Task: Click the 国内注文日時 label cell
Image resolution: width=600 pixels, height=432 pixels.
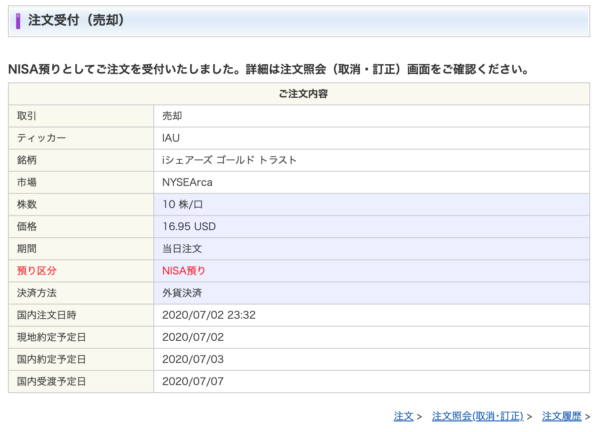Action: pyautogui.click(x=81, y=315)
